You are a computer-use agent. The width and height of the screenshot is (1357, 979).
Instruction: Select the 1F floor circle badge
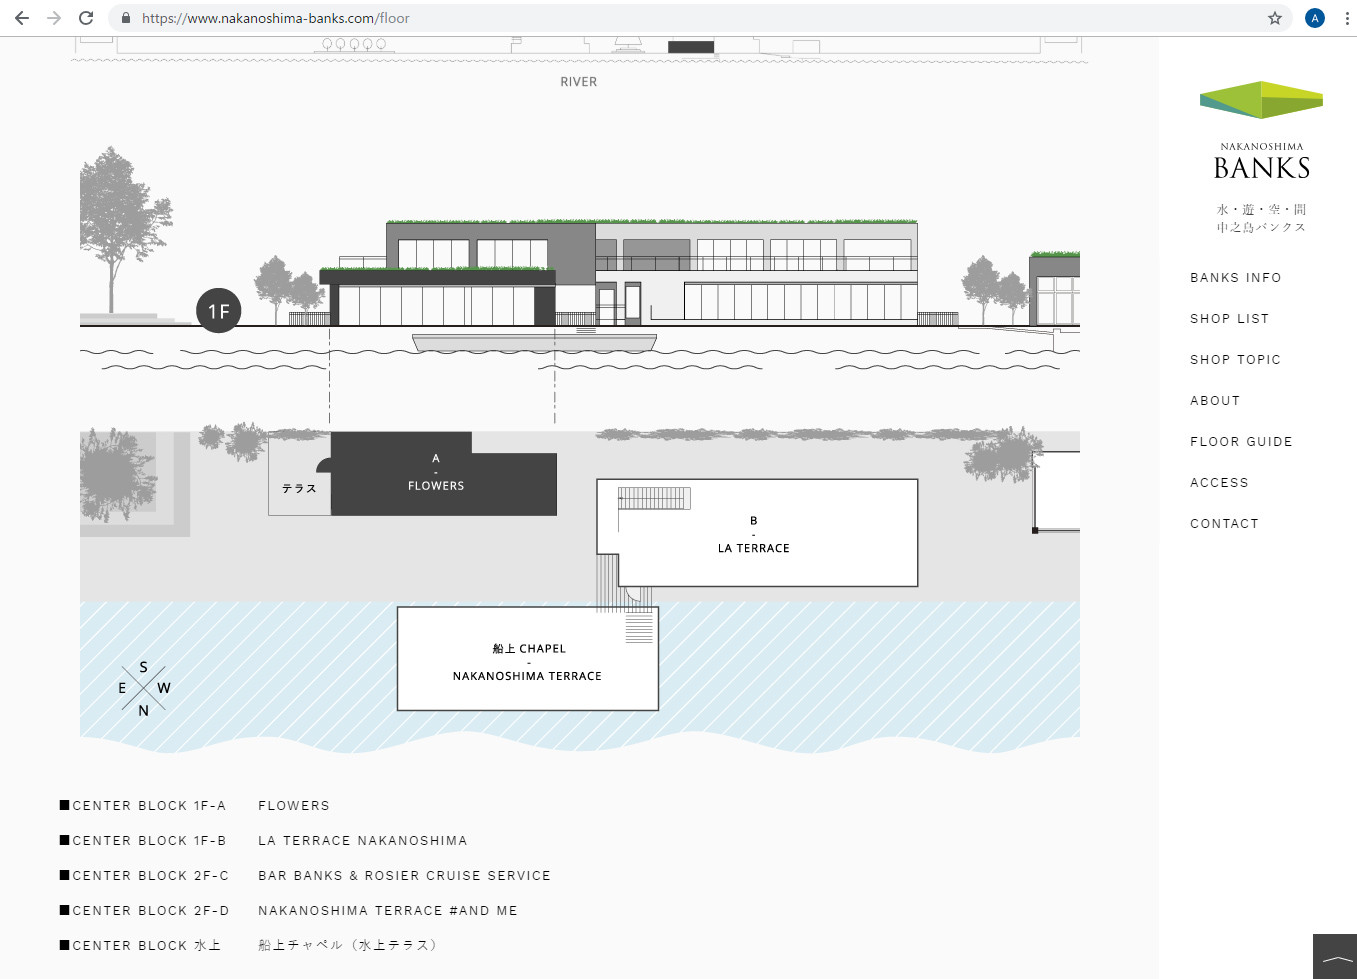tap(219, 311)
